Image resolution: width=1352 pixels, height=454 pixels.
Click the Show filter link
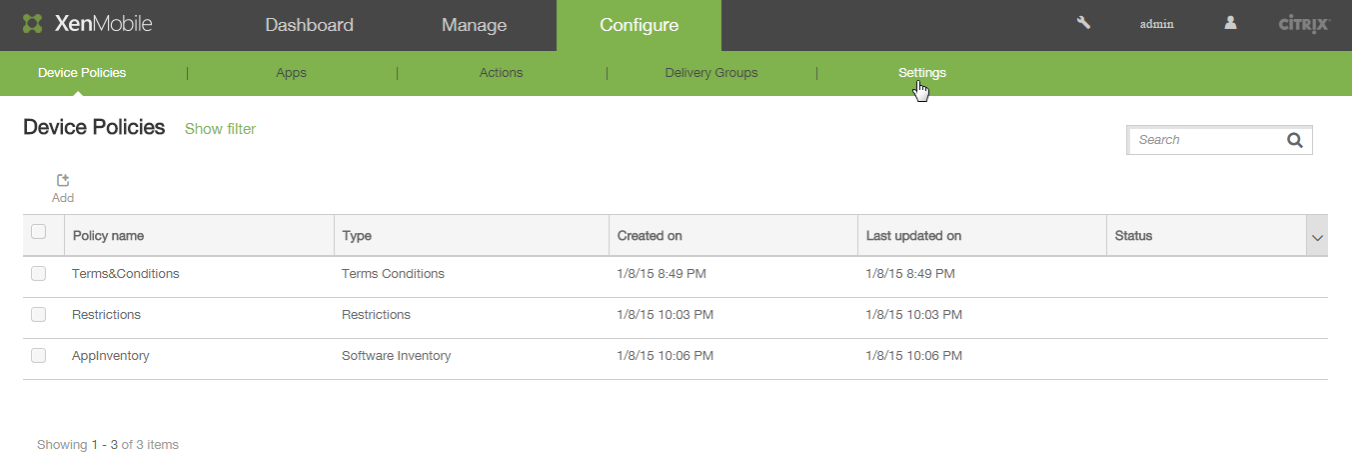(x=220, y=129)
